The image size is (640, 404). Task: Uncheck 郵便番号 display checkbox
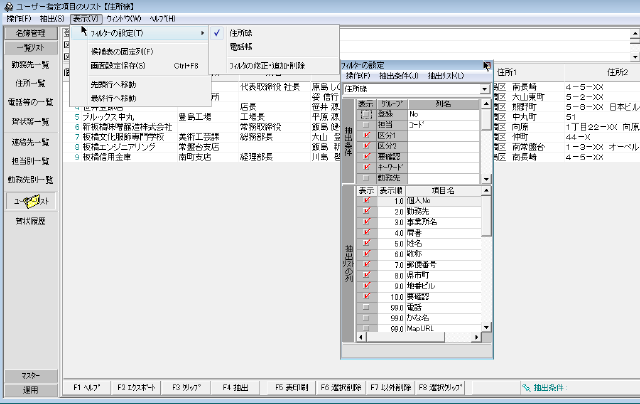click(x=366, y=264)
